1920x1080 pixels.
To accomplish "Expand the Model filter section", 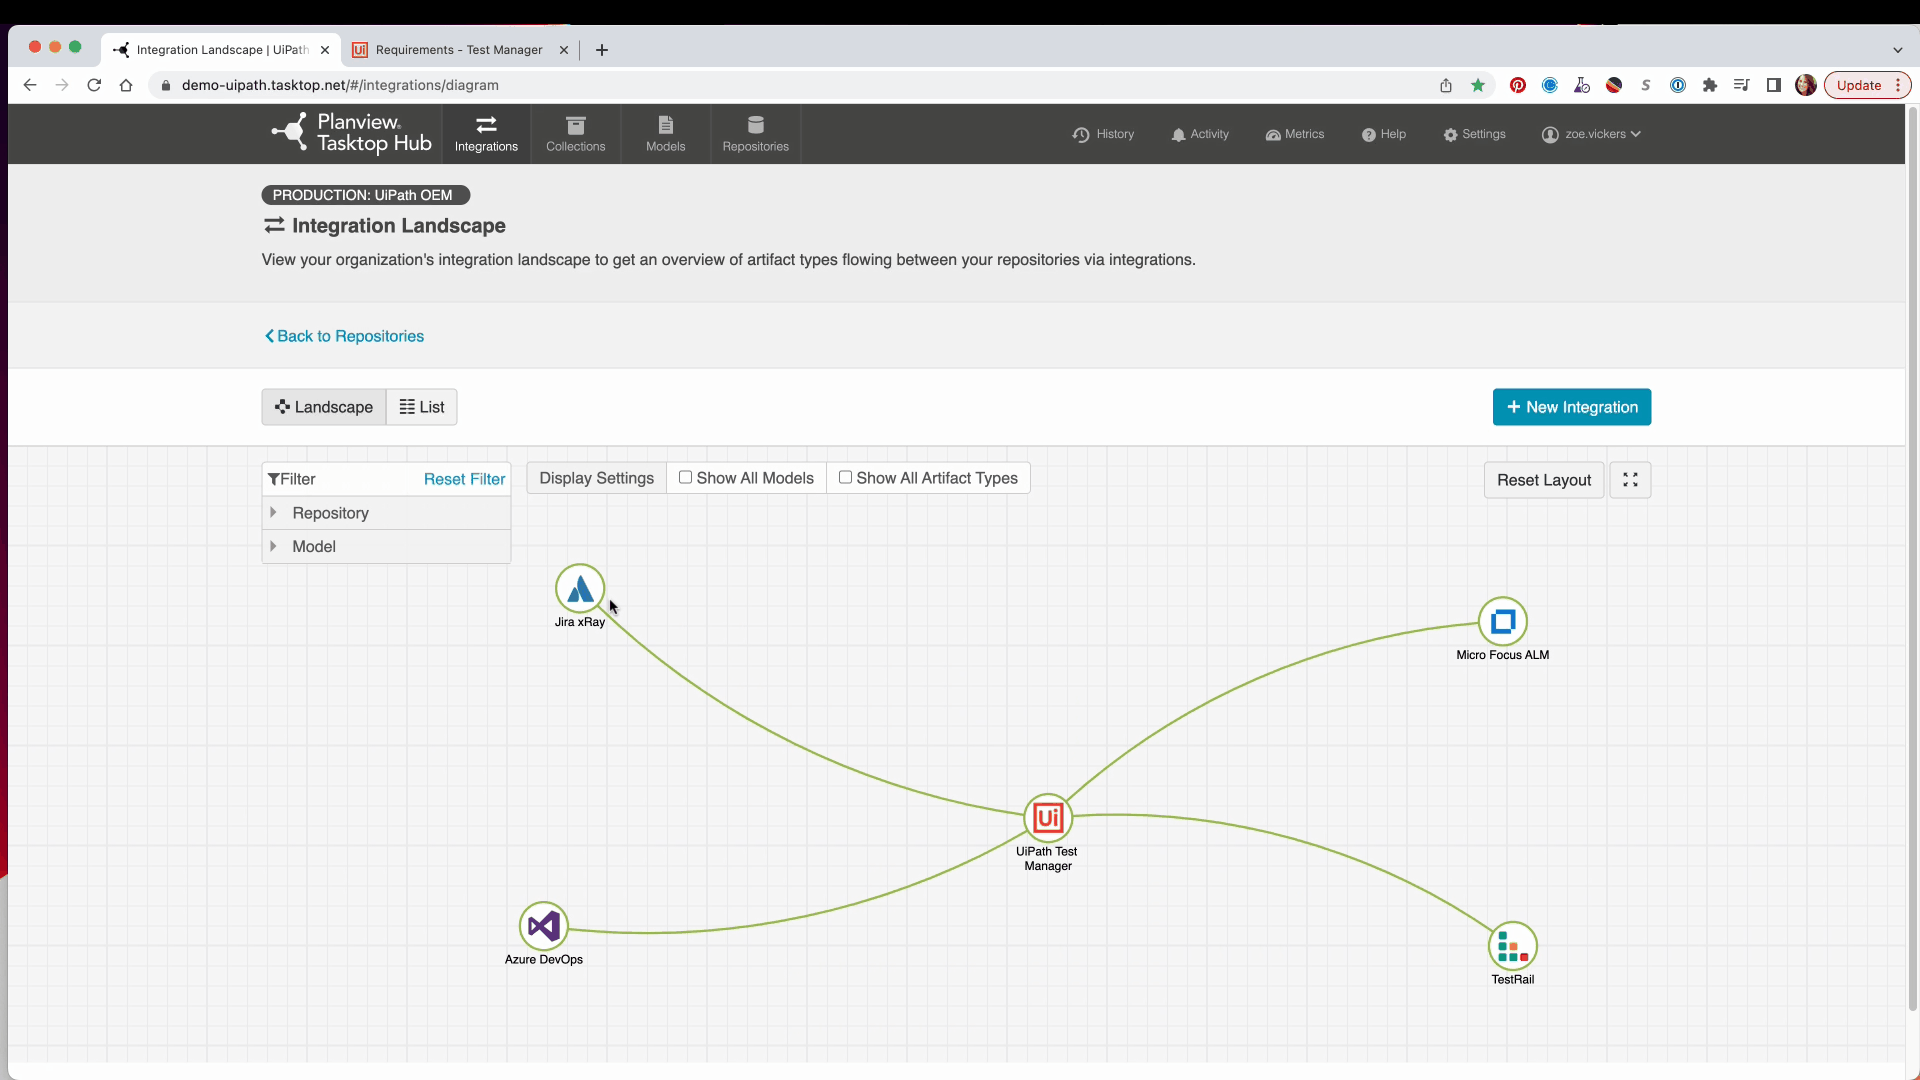I will click(386, 546).
